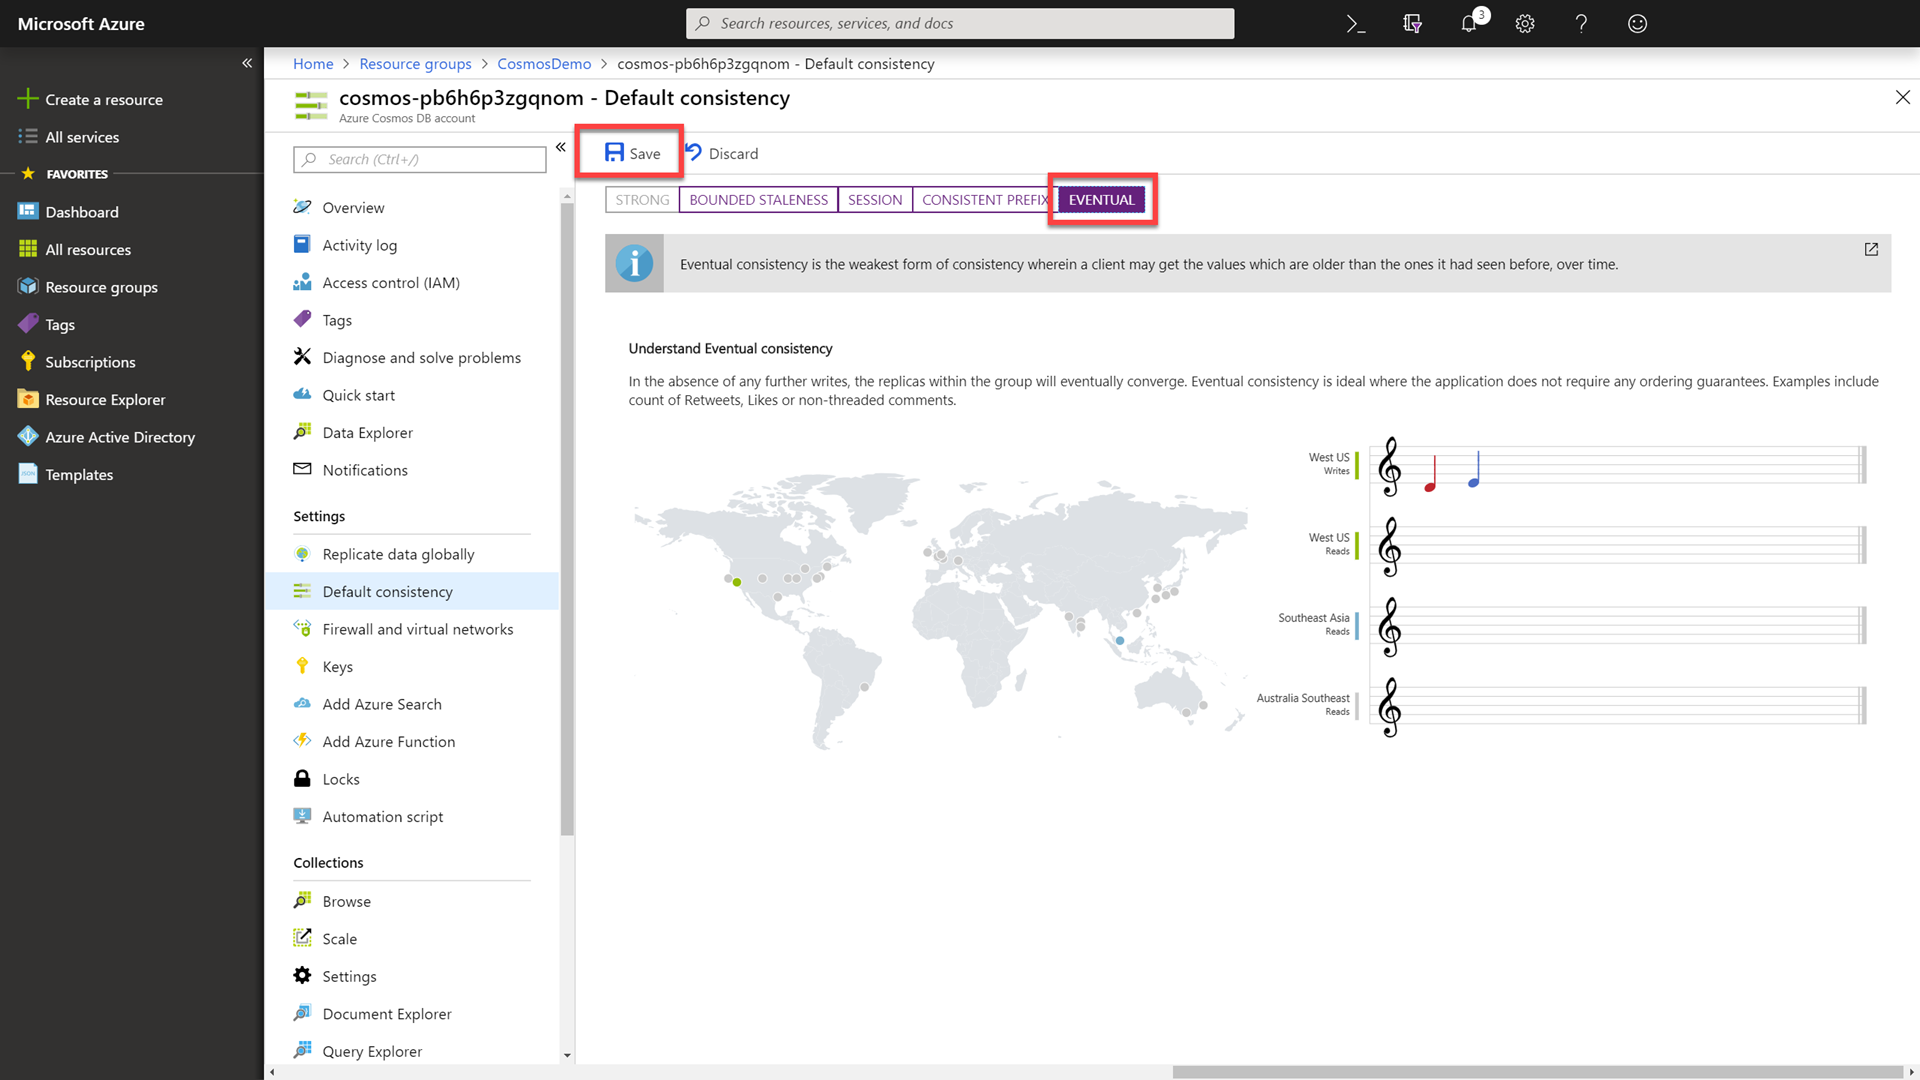Access the Keys management section
This screenshot has height=1080, width=1920.
(336, 665)
